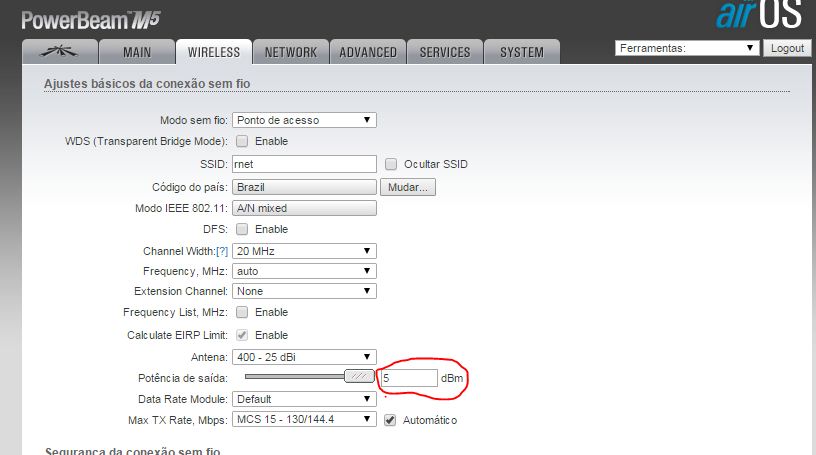Screen dimensions: 816x455
Task: Open the Max TX Rate dropdown
Action: [x=304, y=419]
